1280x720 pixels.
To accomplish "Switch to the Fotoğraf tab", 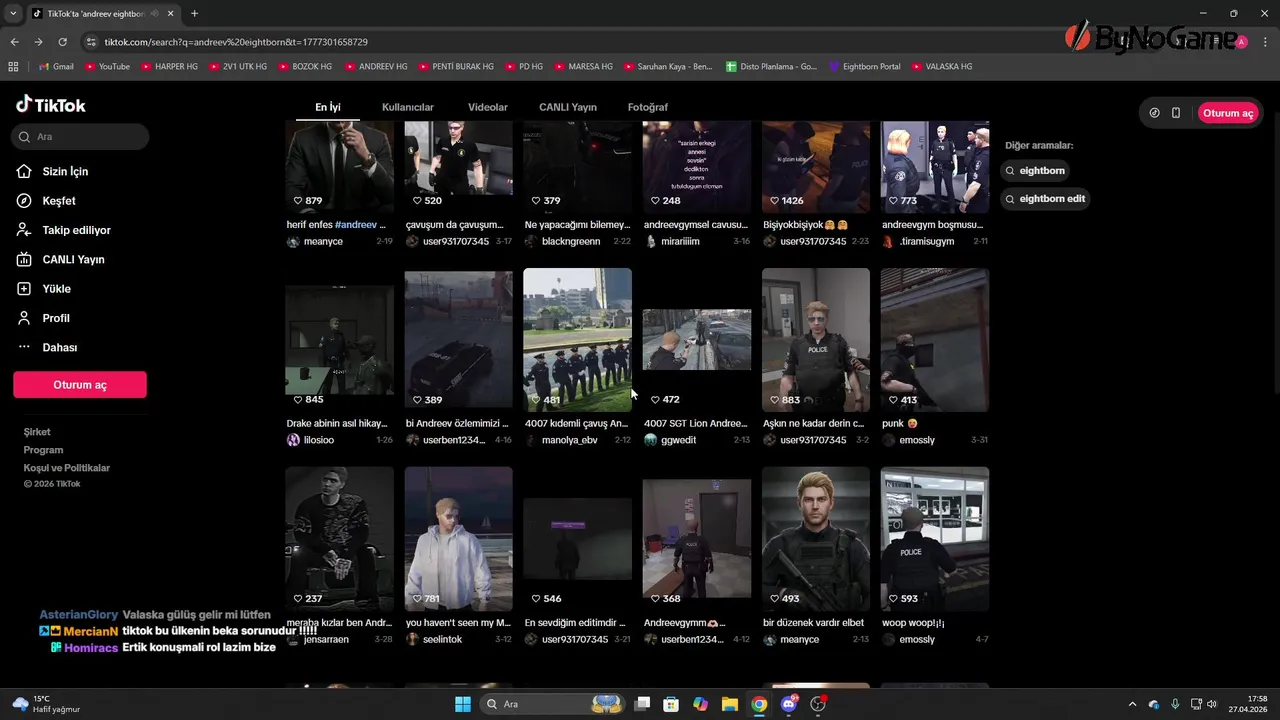I will (x=648, y=107).
